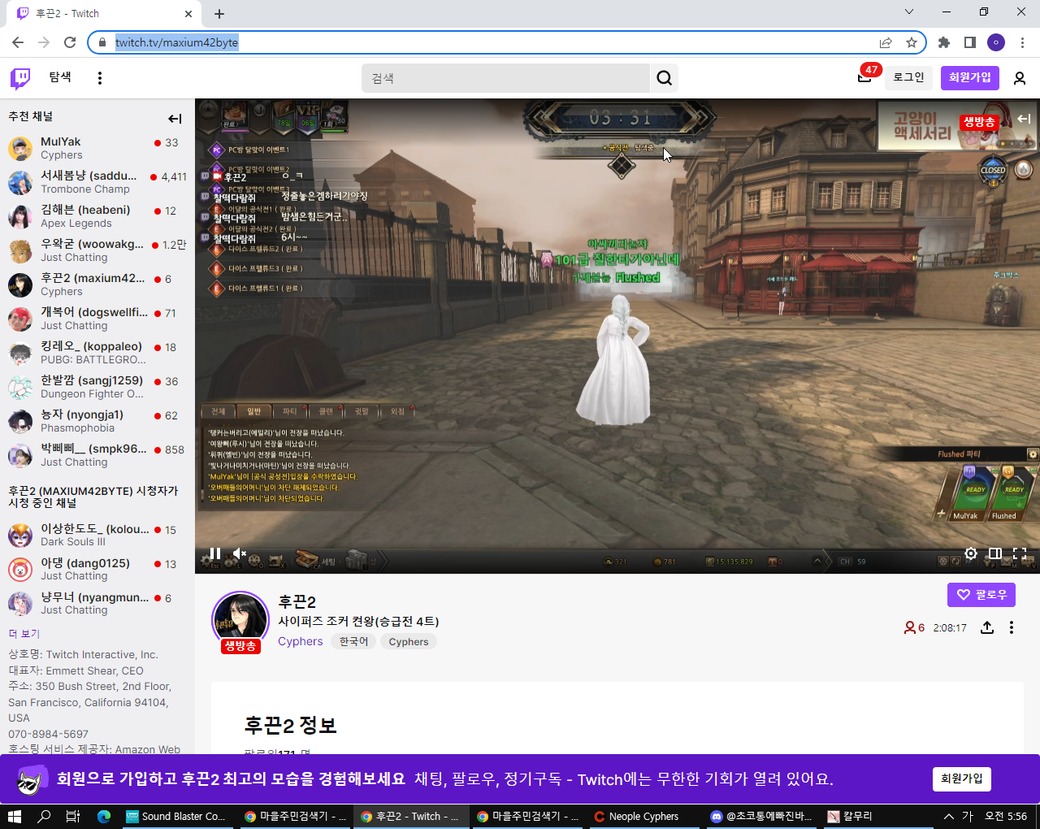The height and width of the screenshot is (829, 1040).
Task: Follow the channel with 팔로우 button
Action: click(981, 595)
